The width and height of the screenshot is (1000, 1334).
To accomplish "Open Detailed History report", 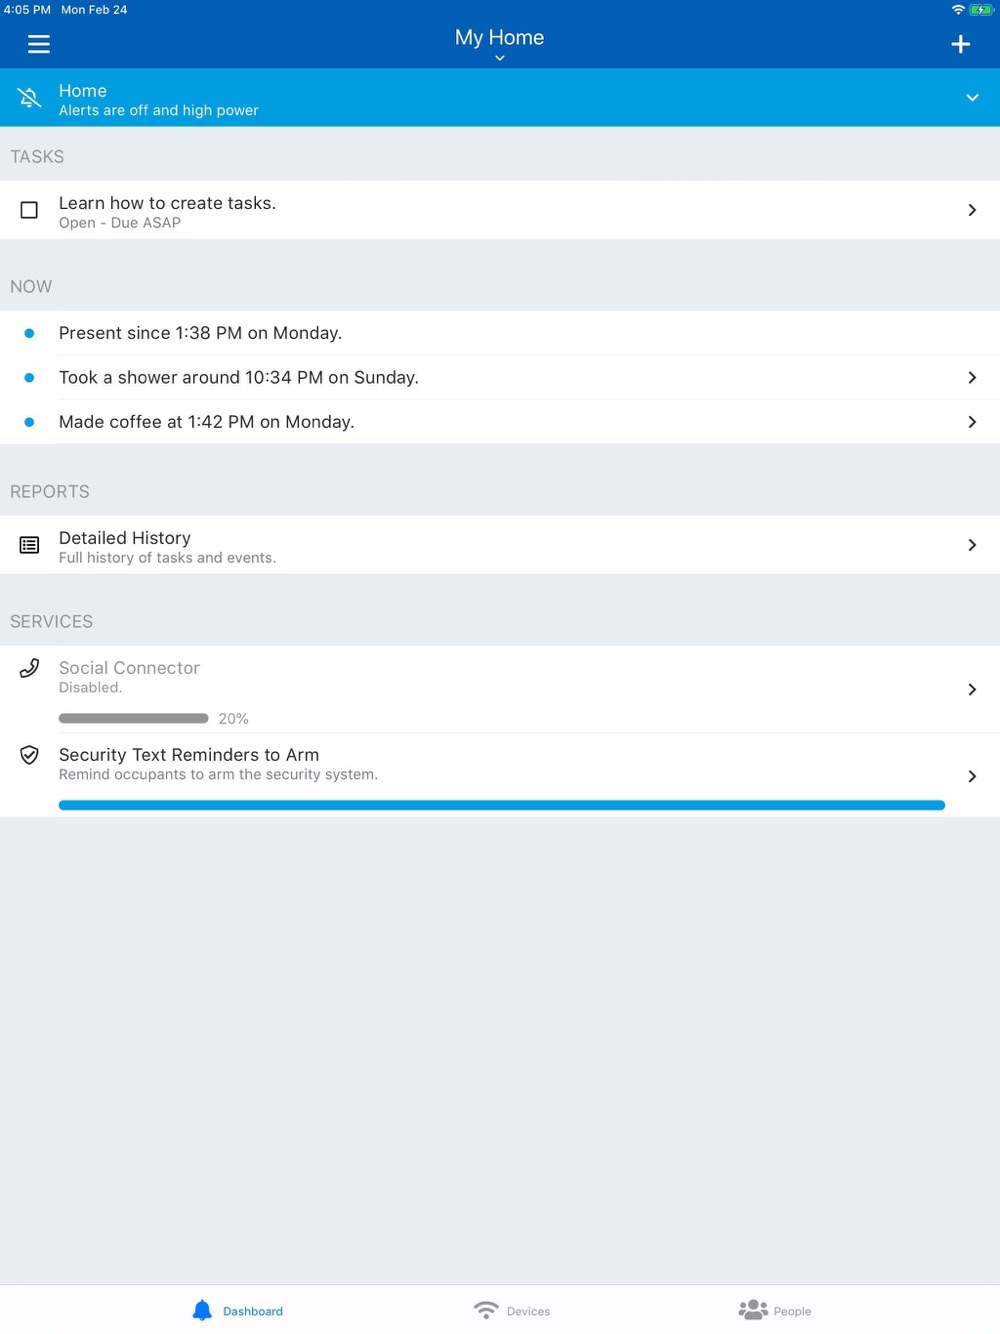I will pos(500,545).
